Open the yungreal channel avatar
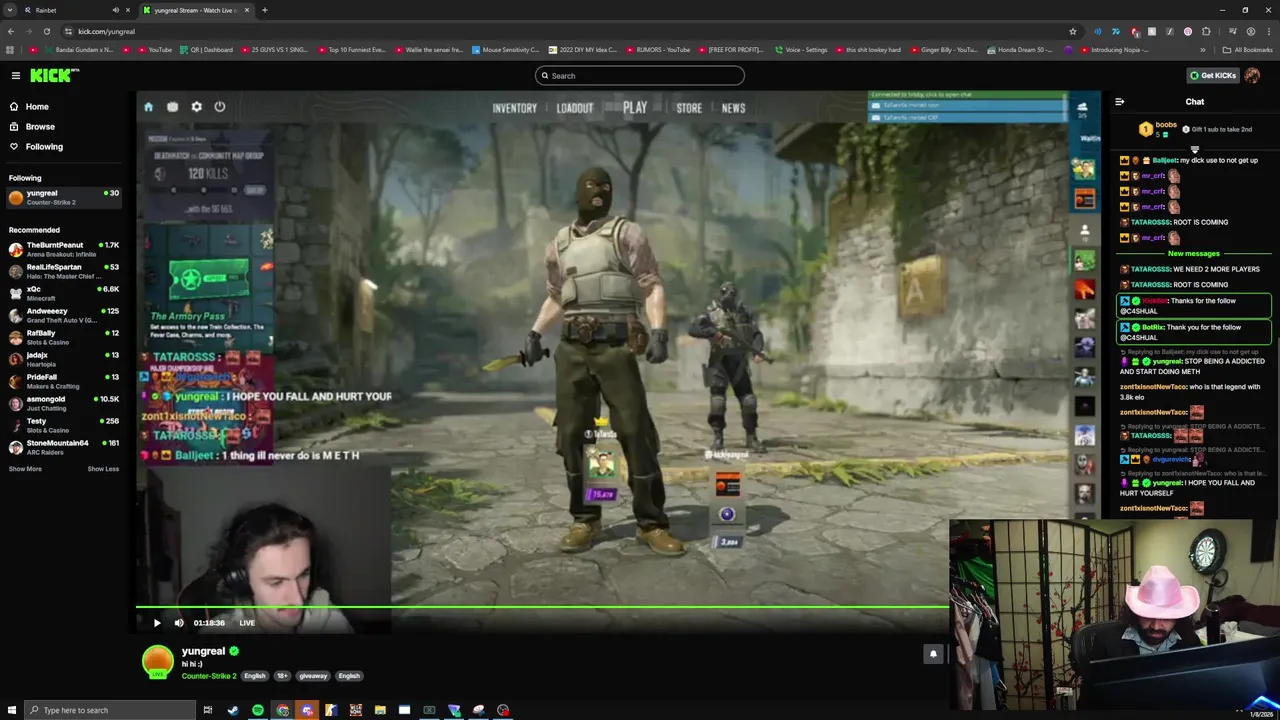Viewport: 1280px width, 720px height. click(x=158, y=662)
